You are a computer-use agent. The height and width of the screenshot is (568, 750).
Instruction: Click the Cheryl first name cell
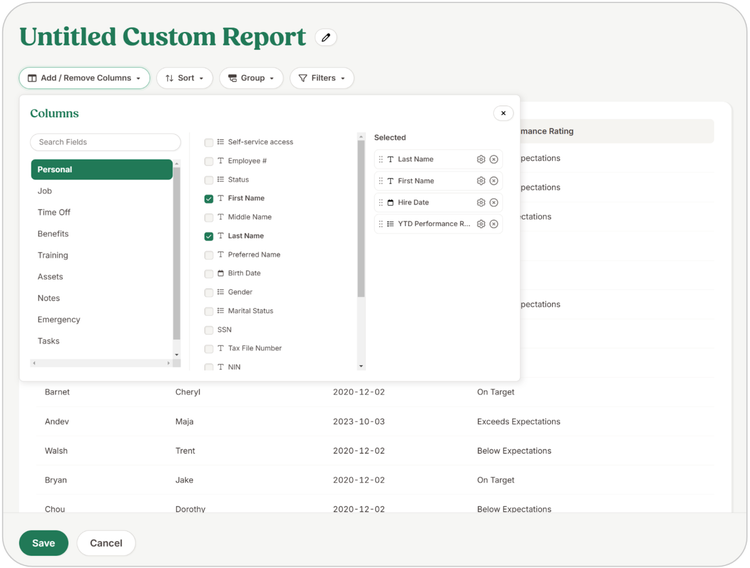pyautogui.click(x=188, y=392)
